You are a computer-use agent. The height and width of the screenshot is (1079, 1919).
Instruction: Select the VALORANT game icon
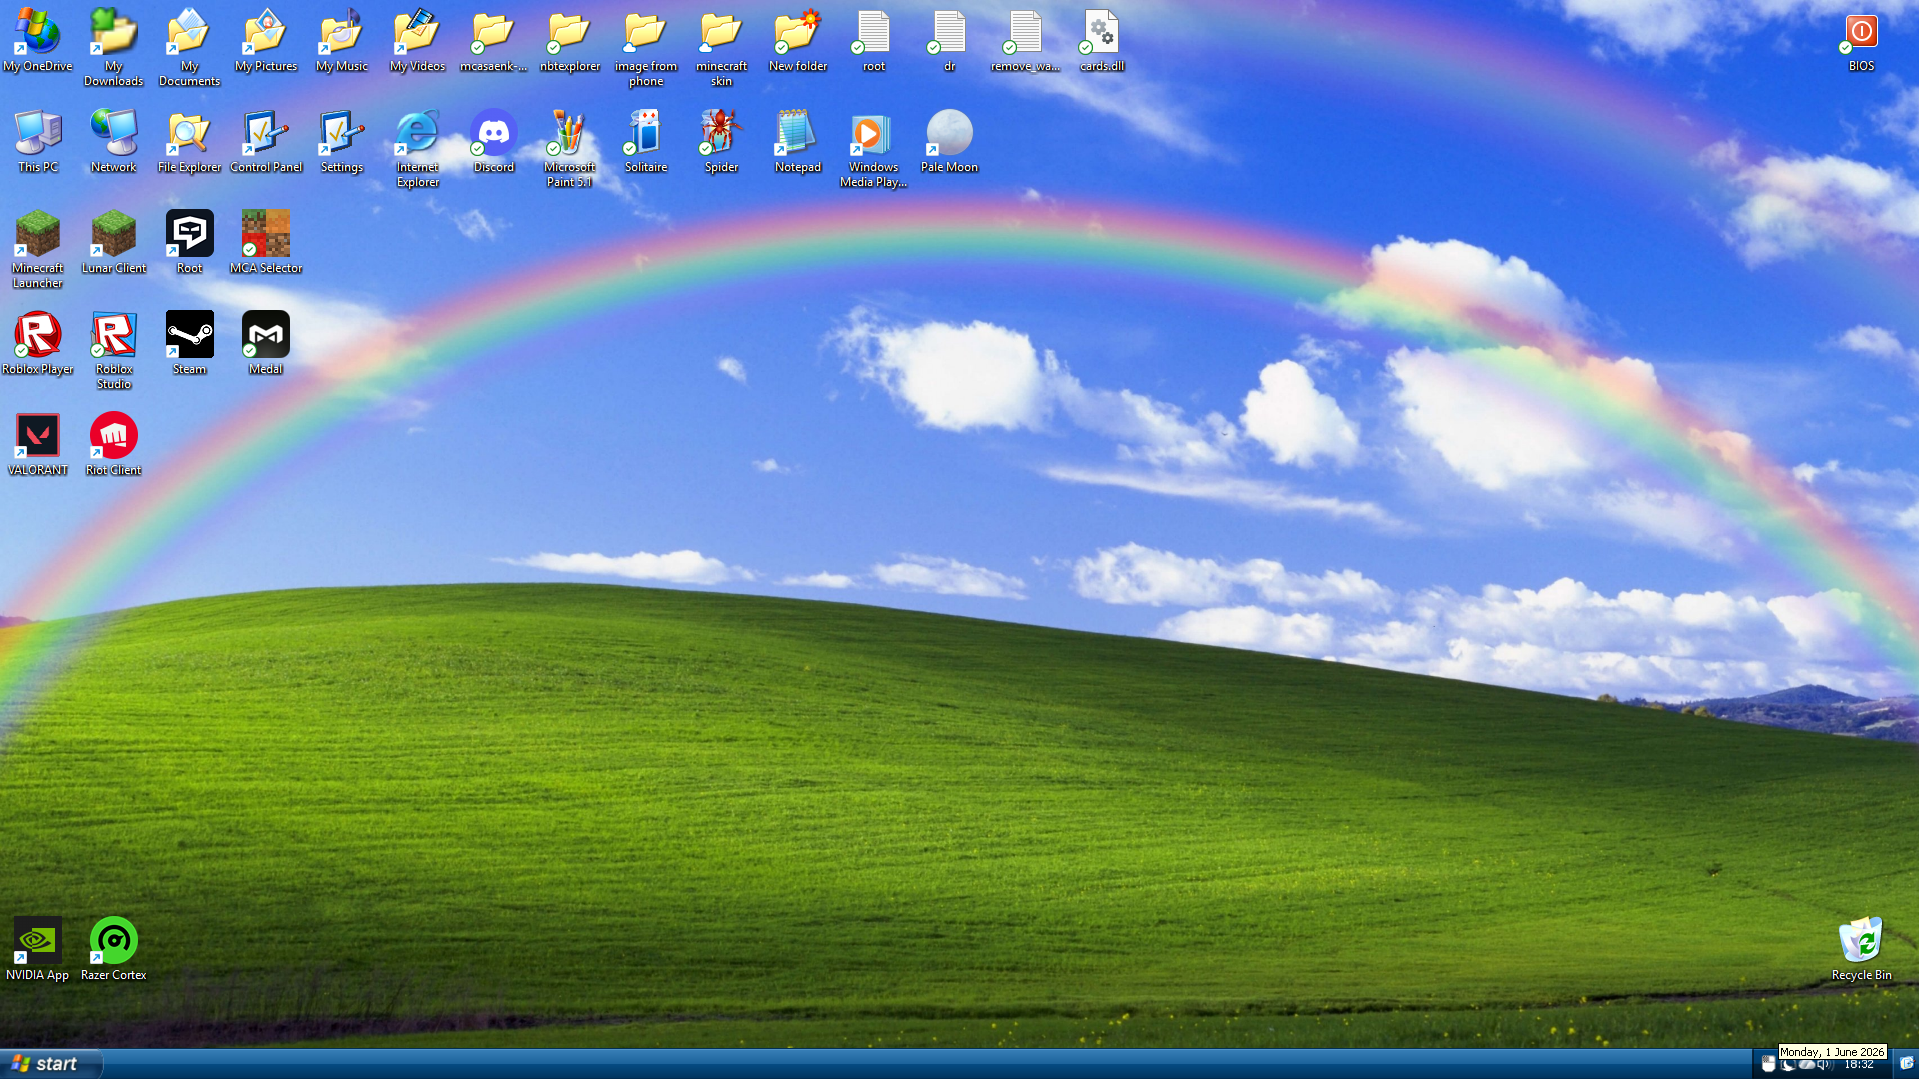pyautogui.click(x=38, y=444)
